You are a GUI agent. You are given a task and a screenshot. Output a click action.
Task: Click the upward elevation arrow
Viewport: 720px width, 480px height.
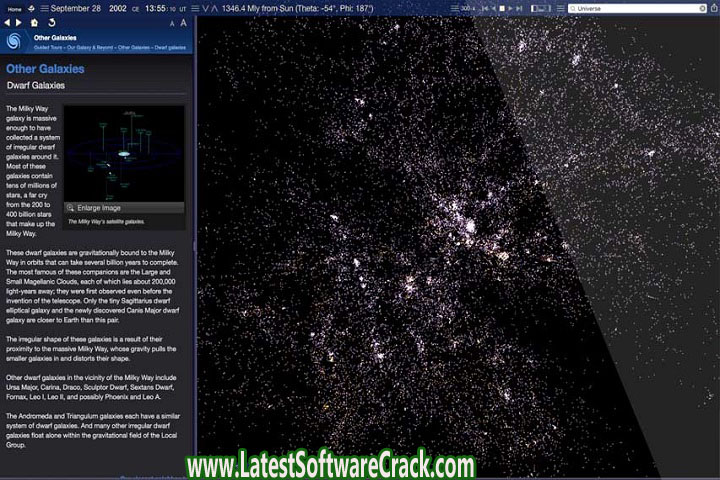(x=214, y=9)
